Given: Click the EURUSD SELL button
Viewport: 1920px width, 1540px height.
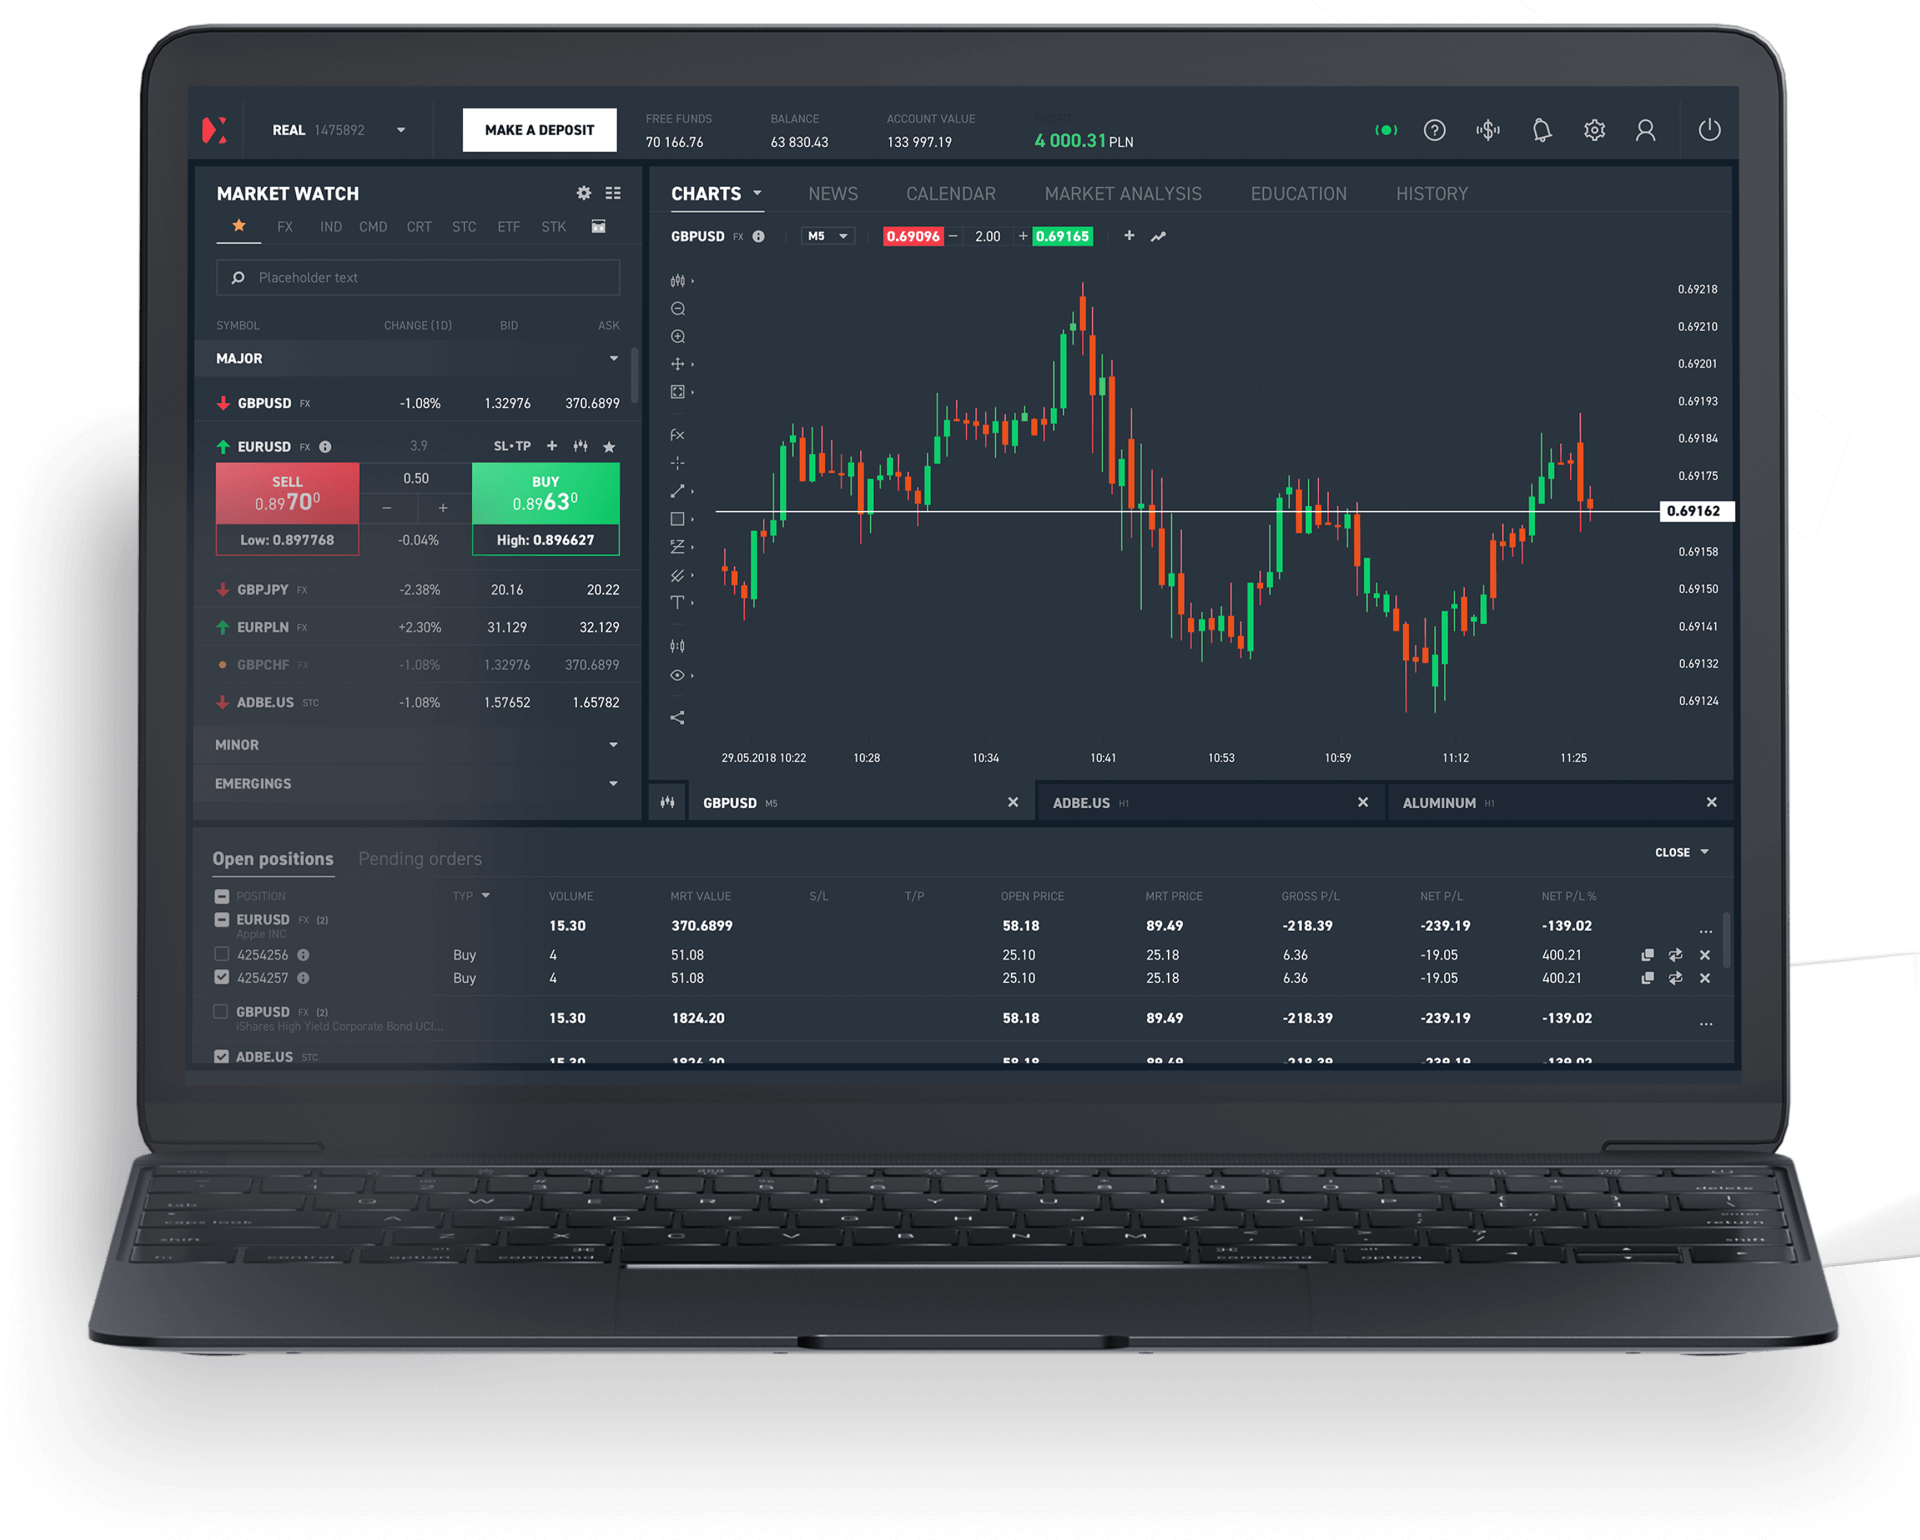Looking at the screenshot, I should pos(287,493).
